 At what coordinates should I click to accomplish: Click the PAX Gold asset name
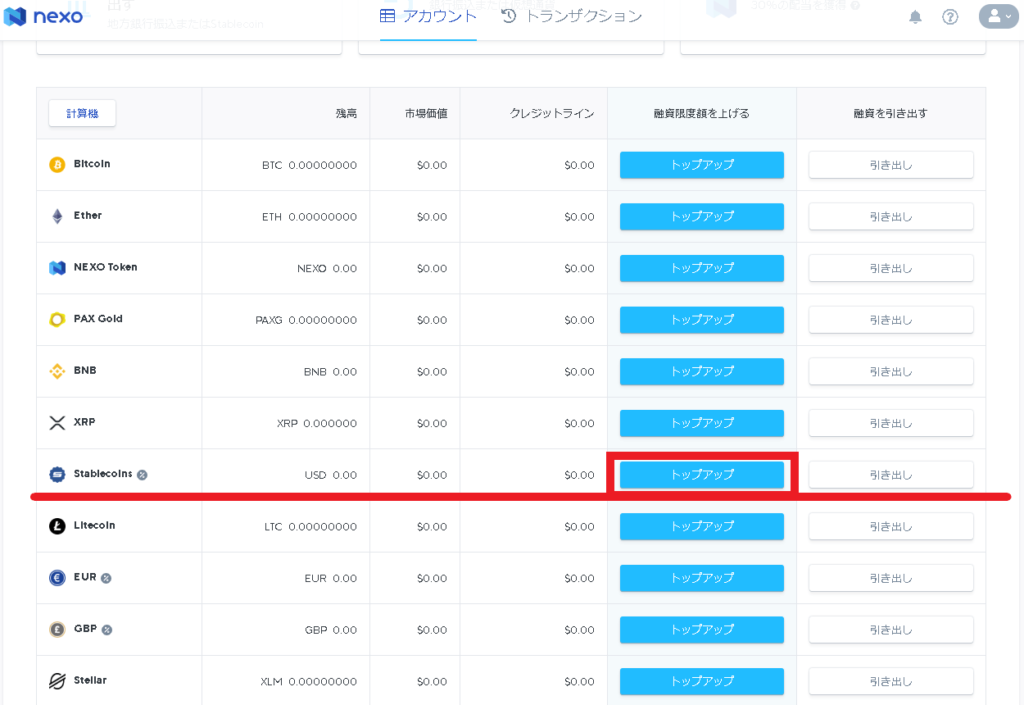pyautogui.click(x=98, y=319)
